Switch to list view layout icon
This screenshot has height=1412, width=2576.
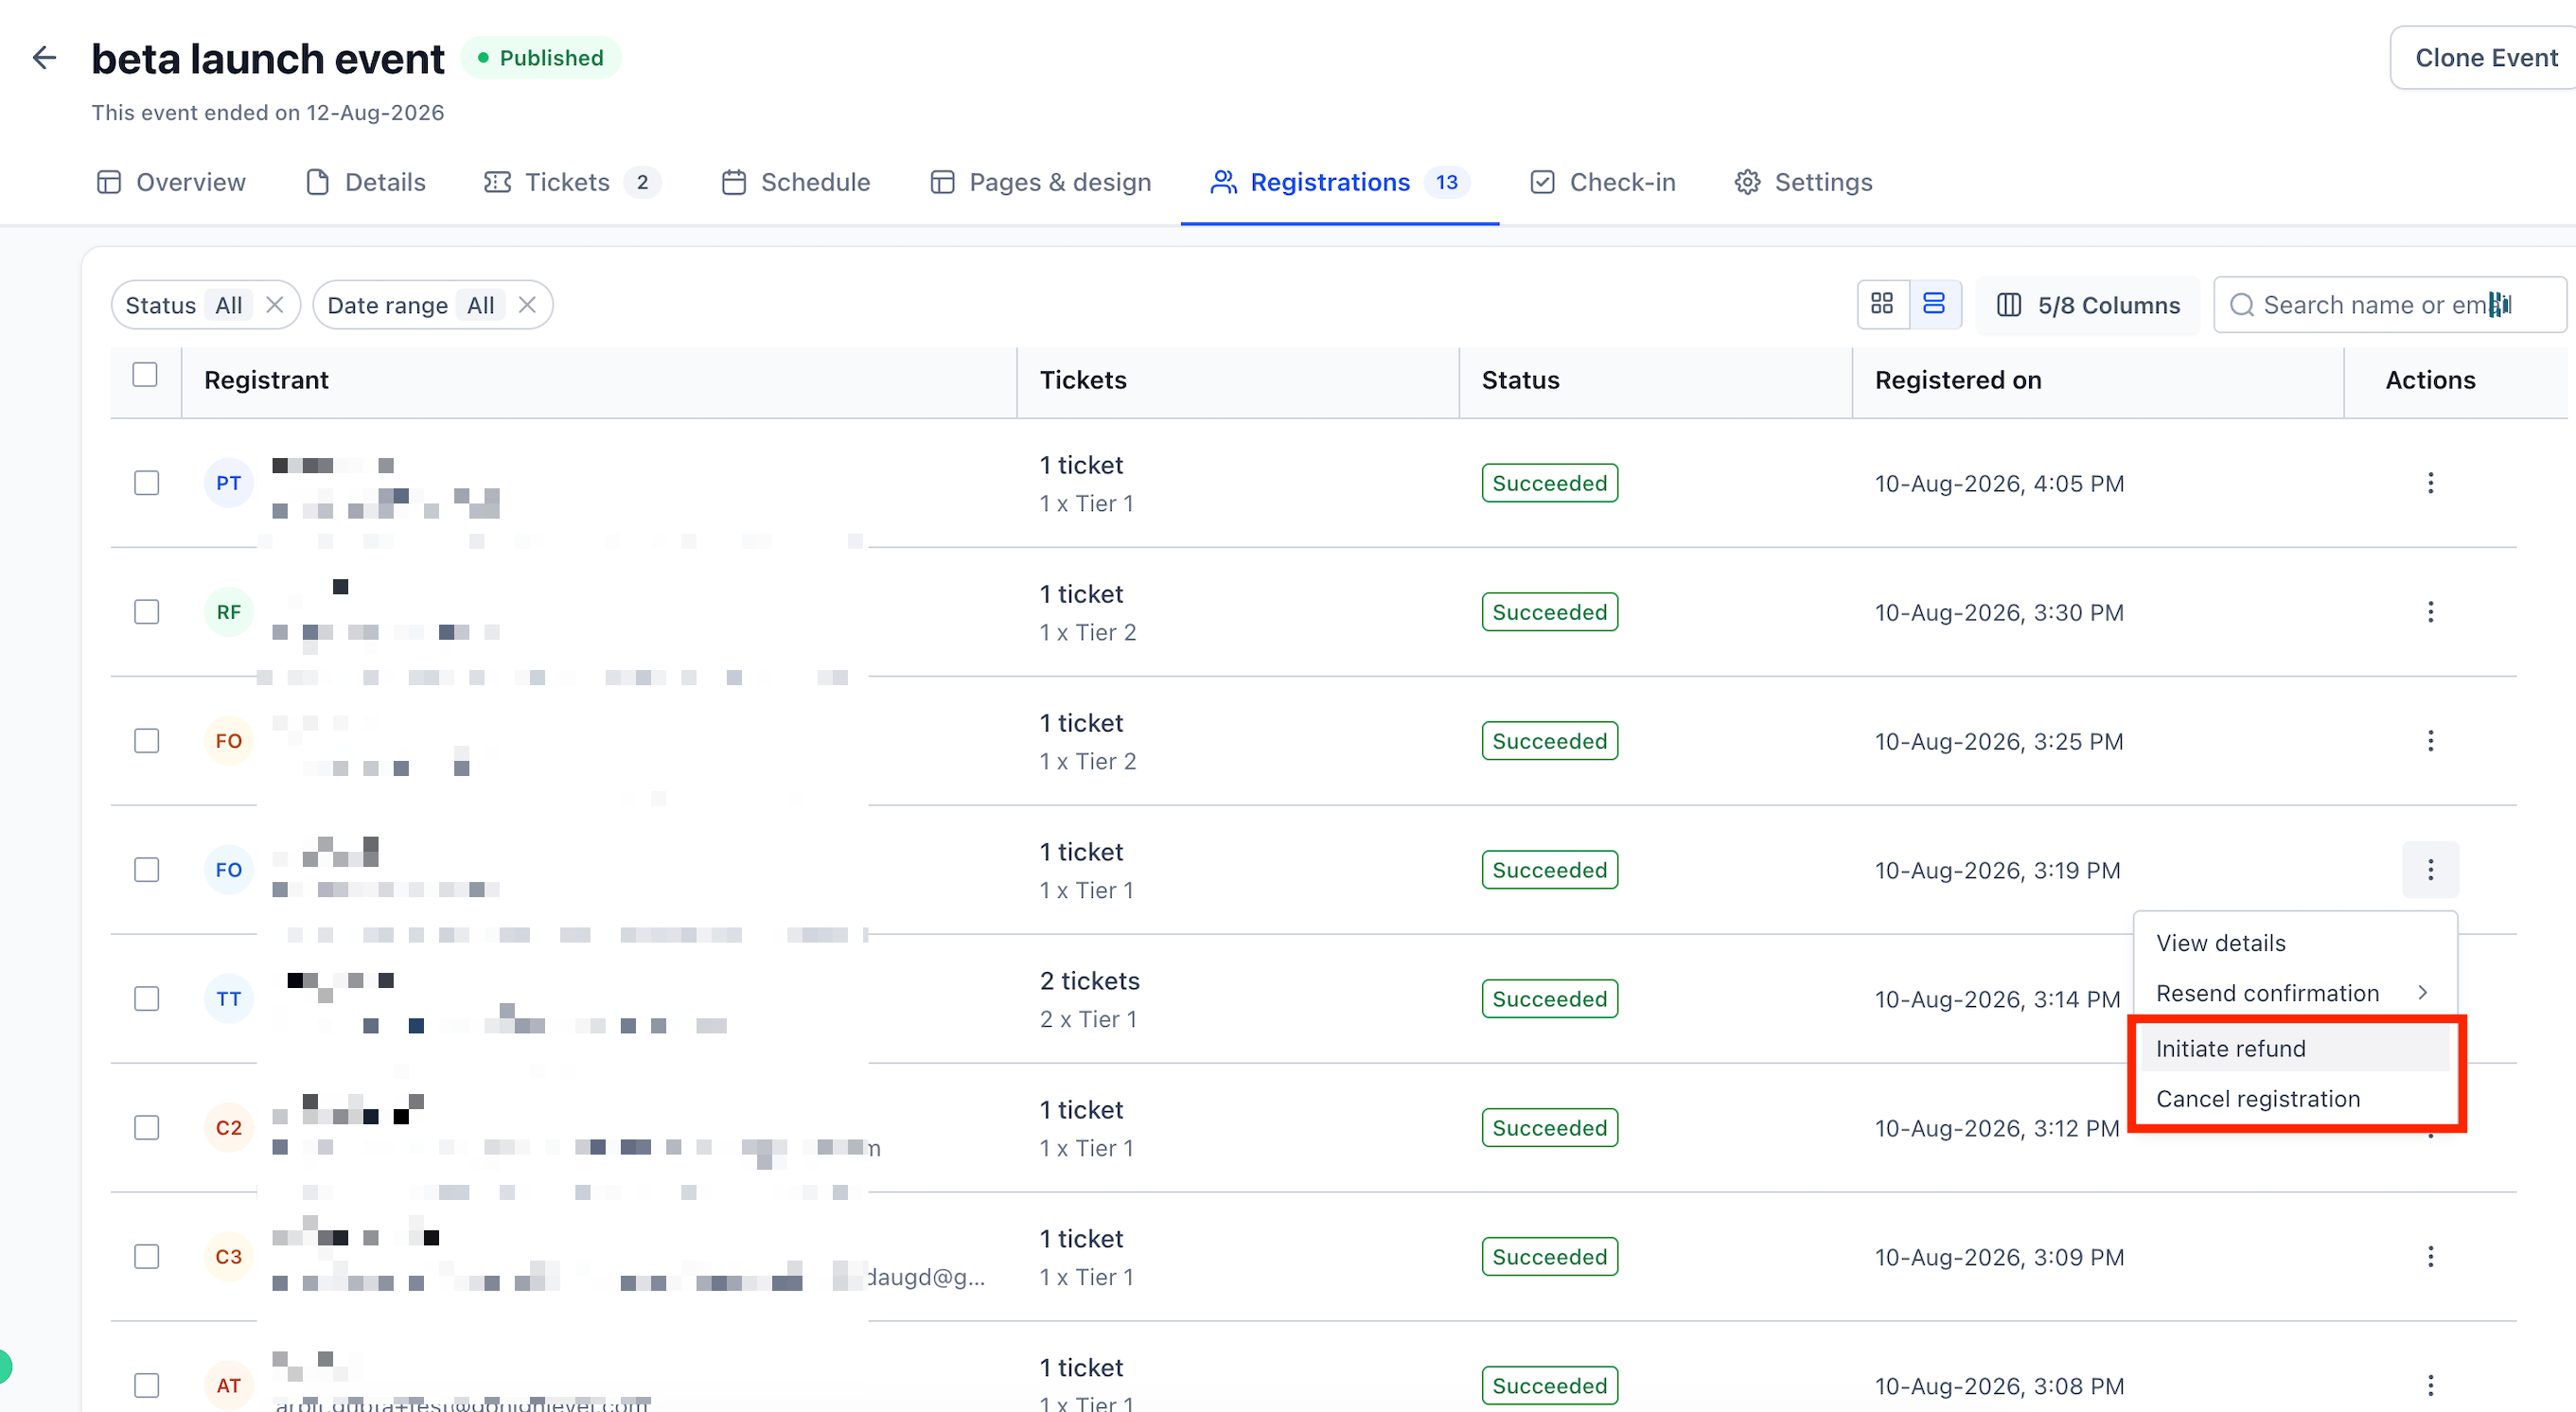(1934, 304)
